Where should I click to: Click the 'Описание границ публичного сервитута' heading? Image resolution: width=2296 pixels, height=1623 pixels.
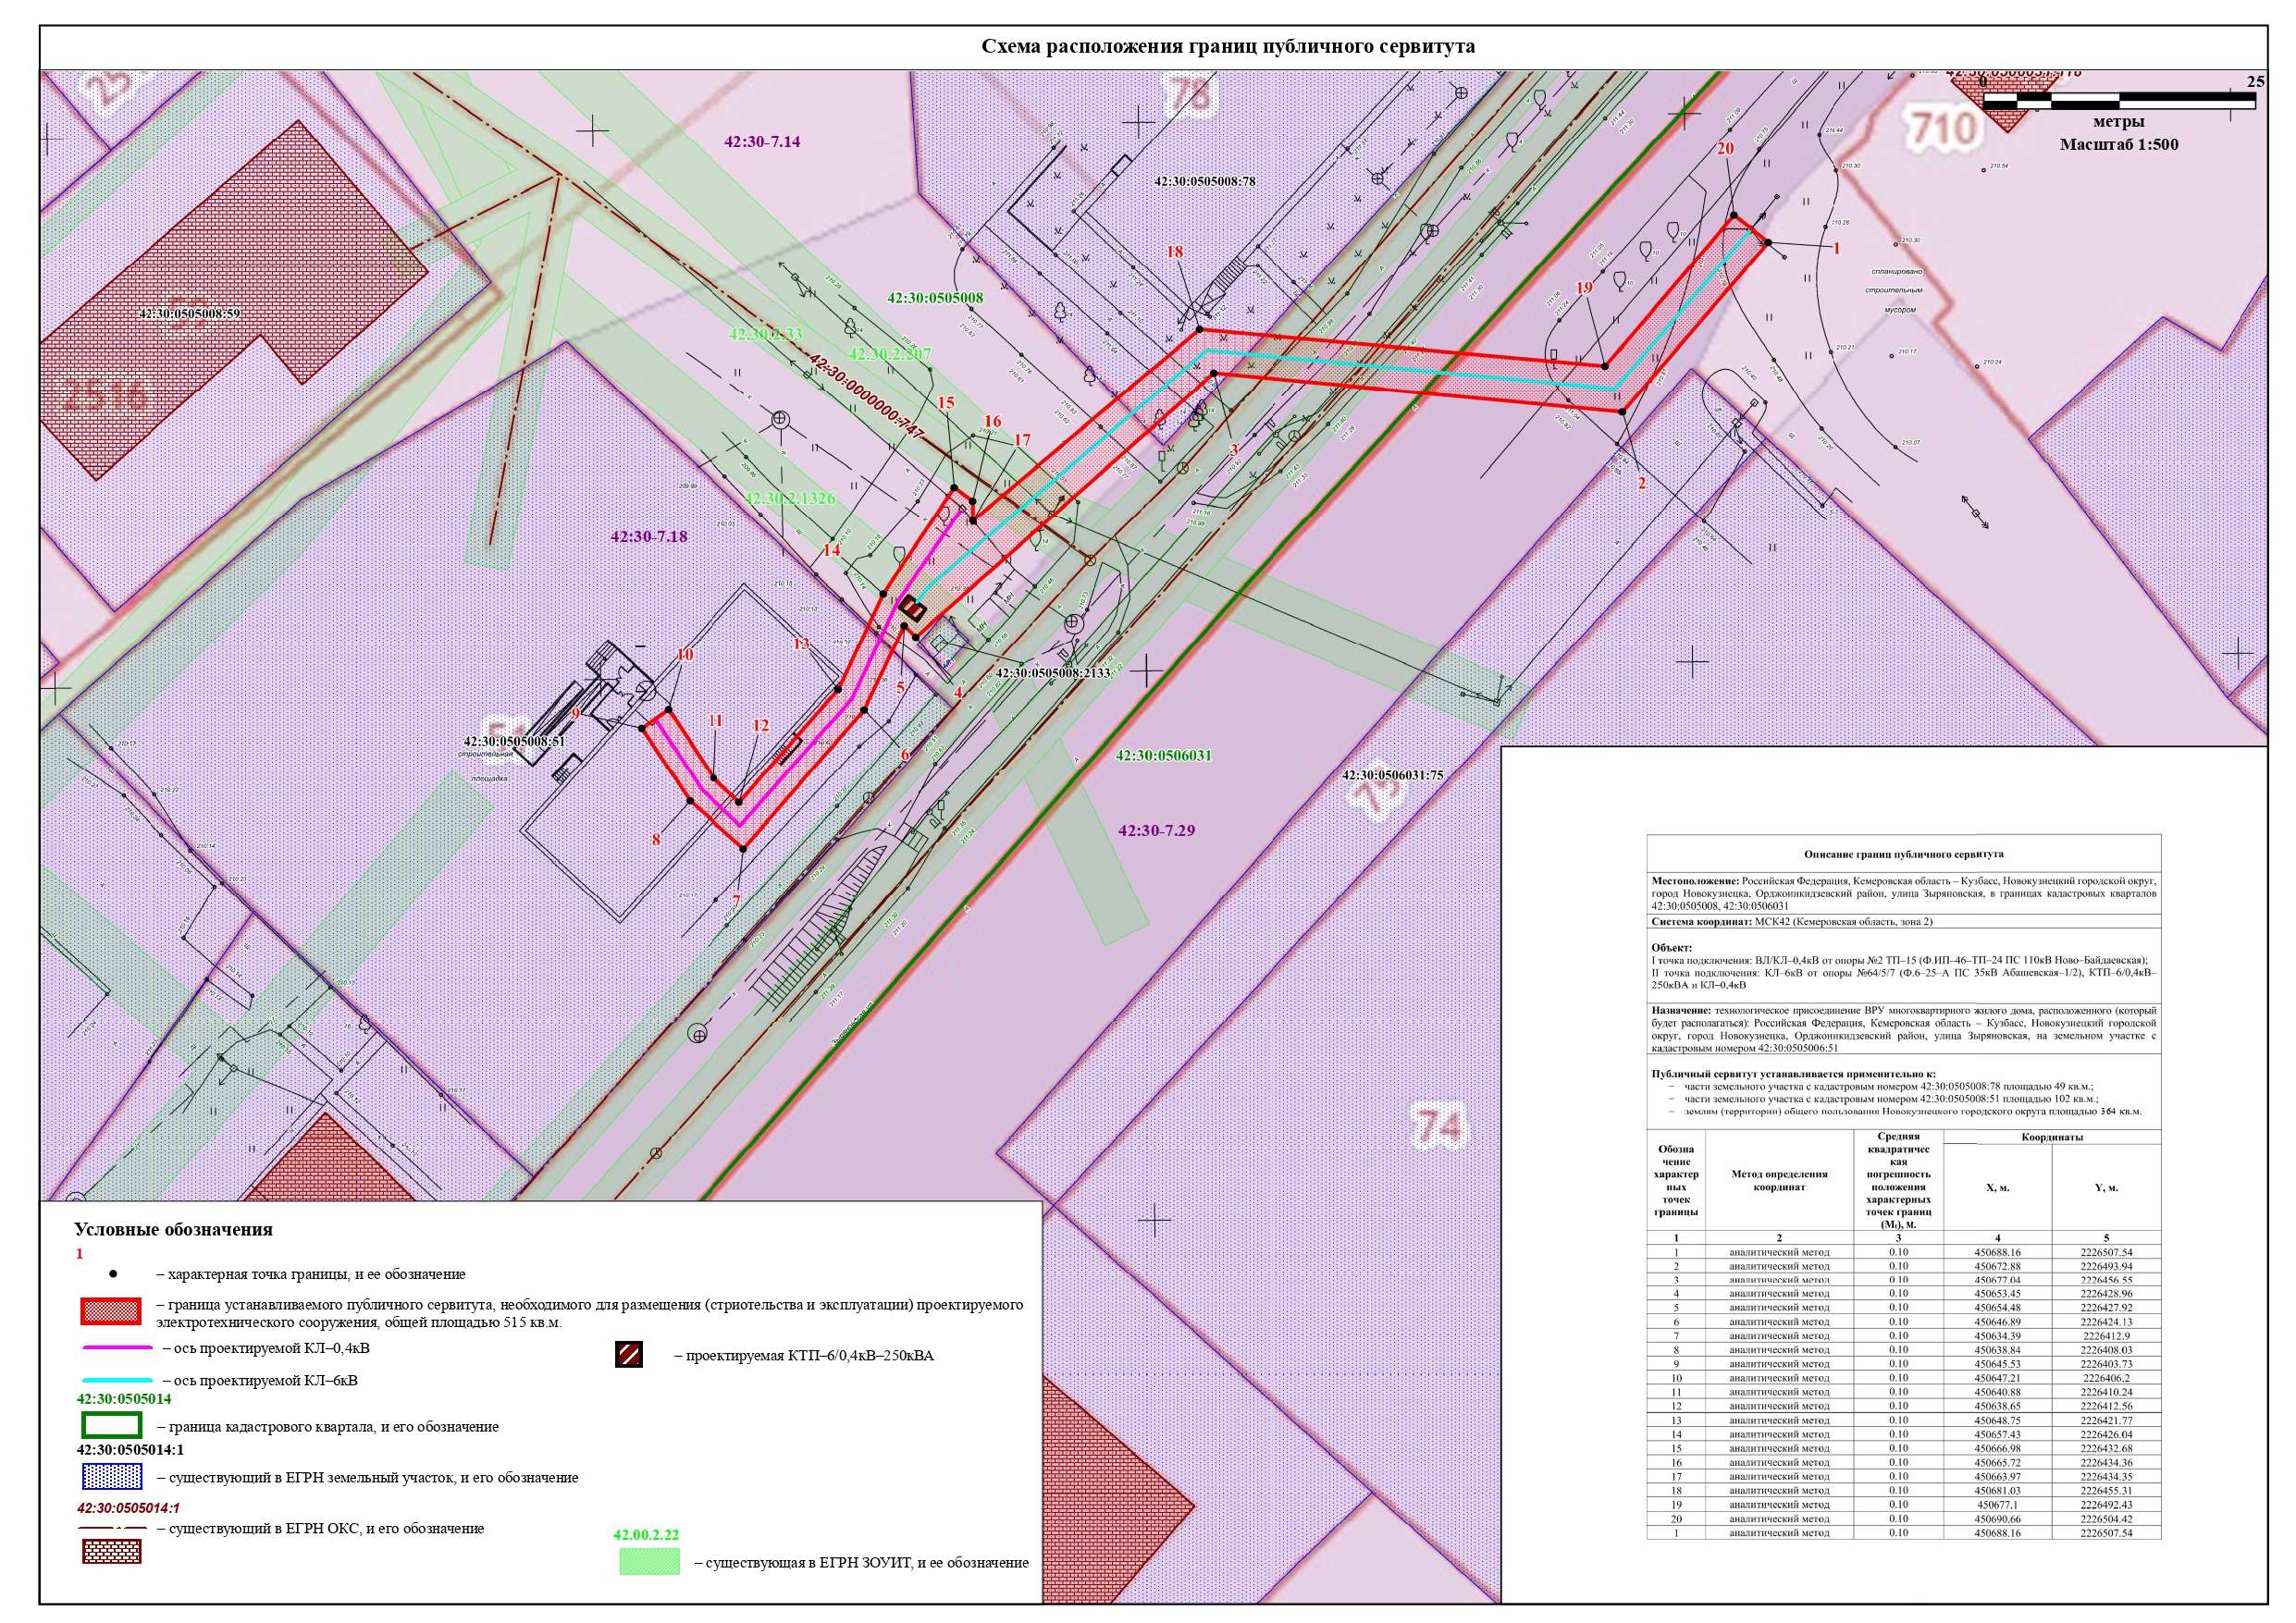1903,855
